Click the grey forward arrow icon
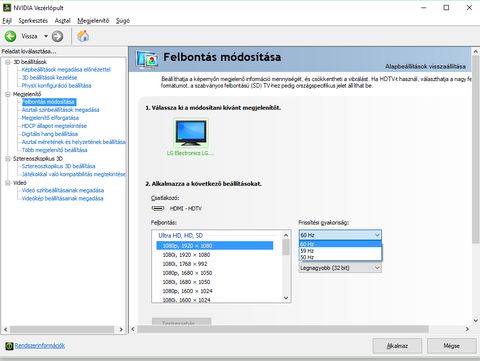The image size is (480, 361). 57,36
